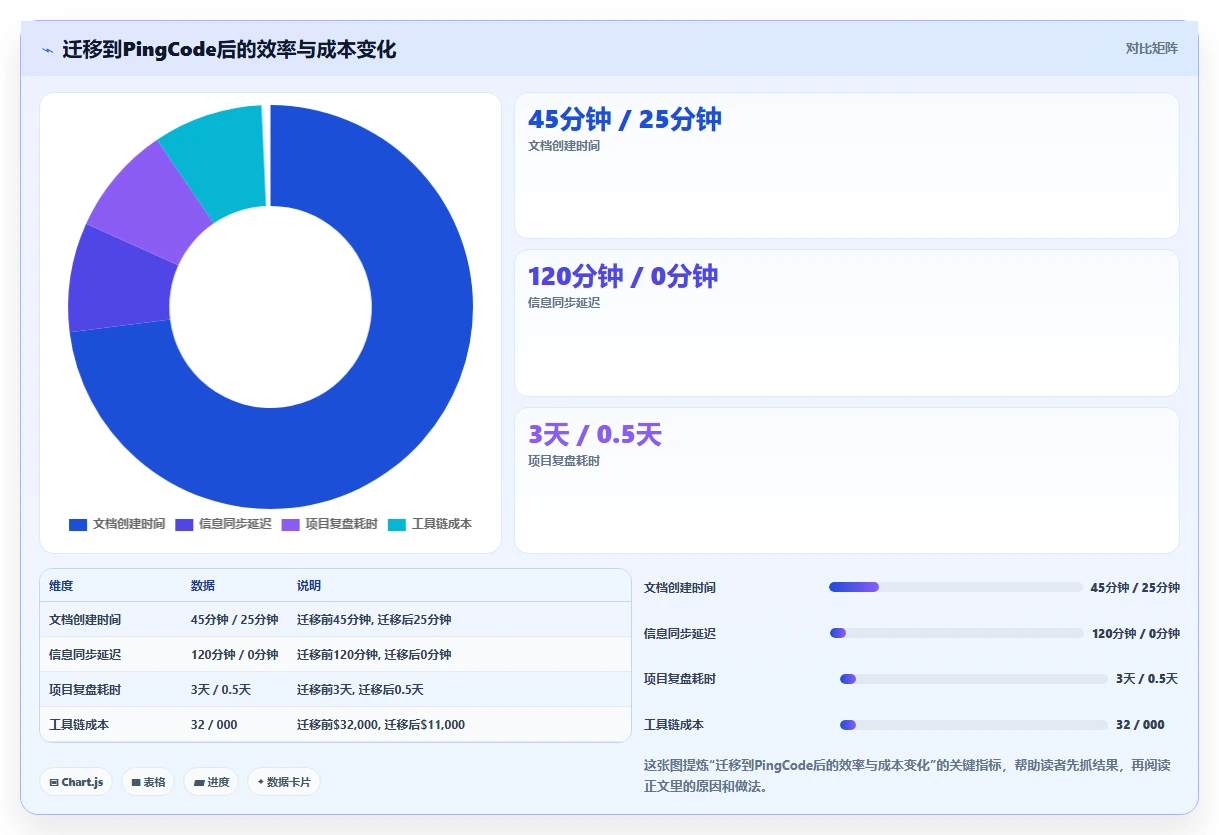This screenshot has height=835, width=1219.
Task: Click the title 迁移到PingCode后的效率与成本变化
Action: (x=229, y=50)
